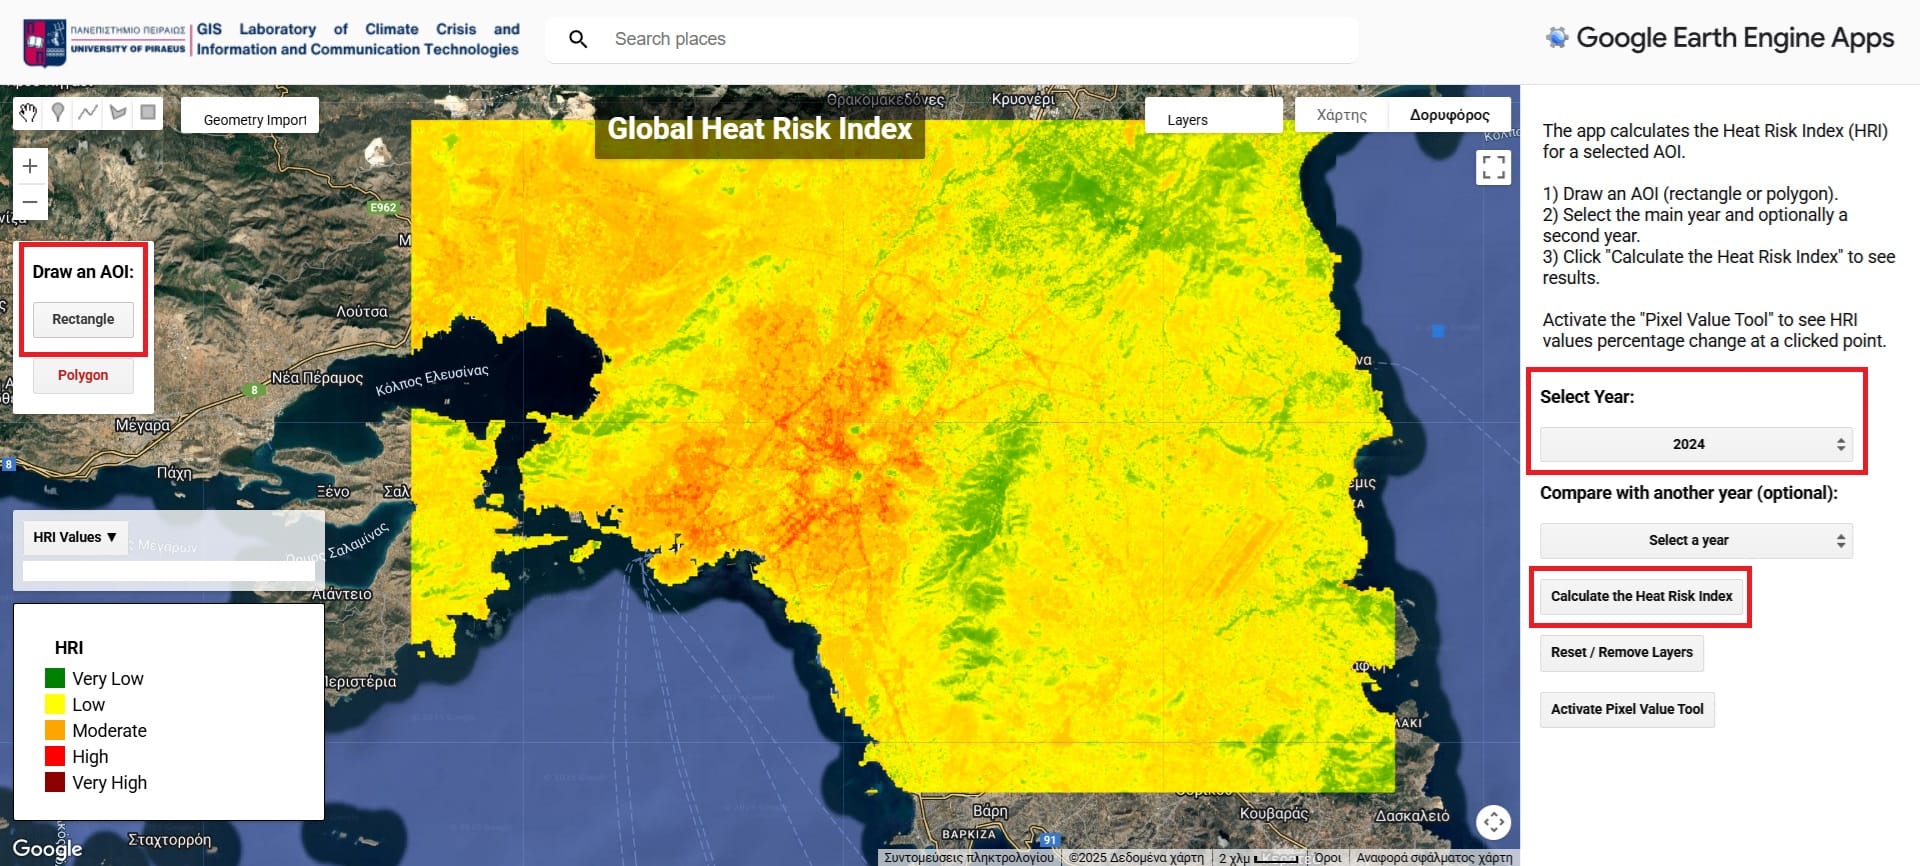Pick the draw polygon shape tool

(x=118, y=113)
